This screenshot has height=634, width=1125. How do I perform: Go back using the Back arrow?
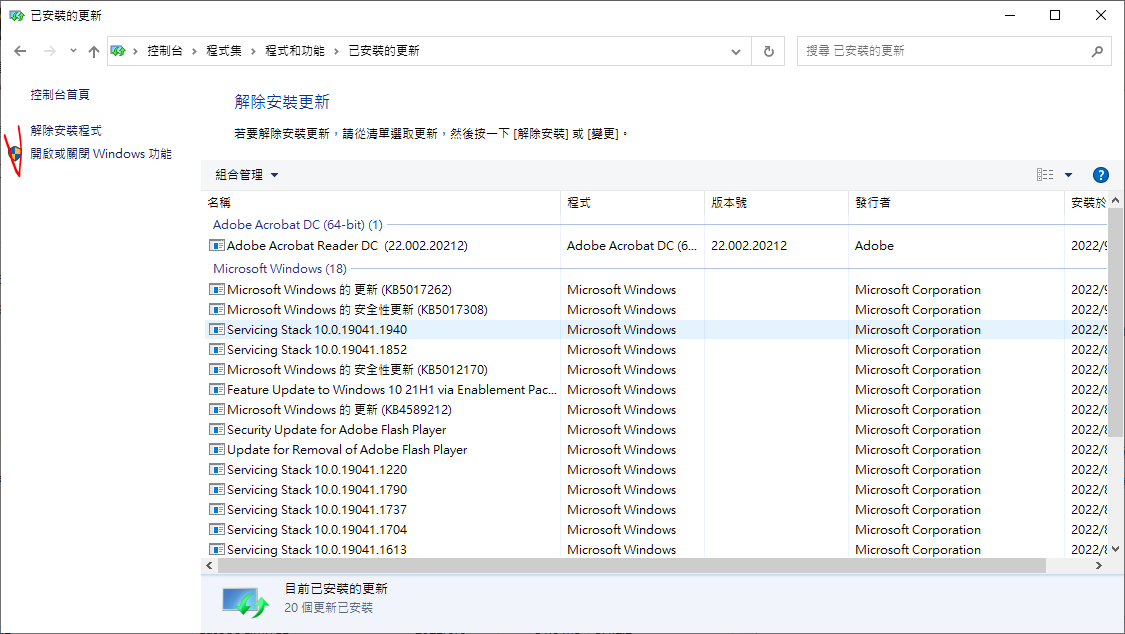(20, 51)
